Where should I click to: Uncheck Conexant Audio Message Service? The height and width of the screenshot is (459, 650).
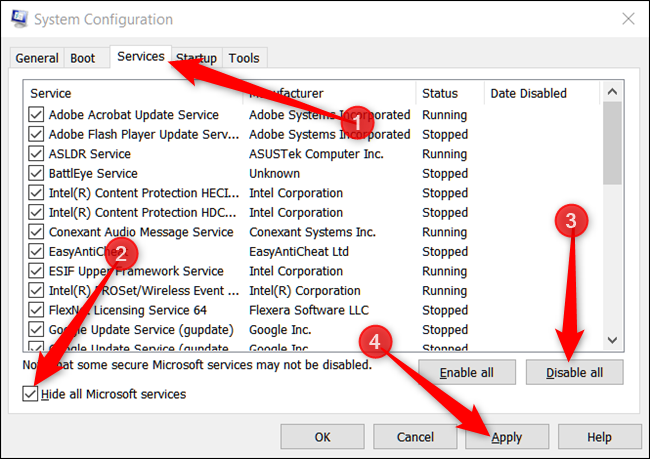pyautogui.click(x=36, y=231)
